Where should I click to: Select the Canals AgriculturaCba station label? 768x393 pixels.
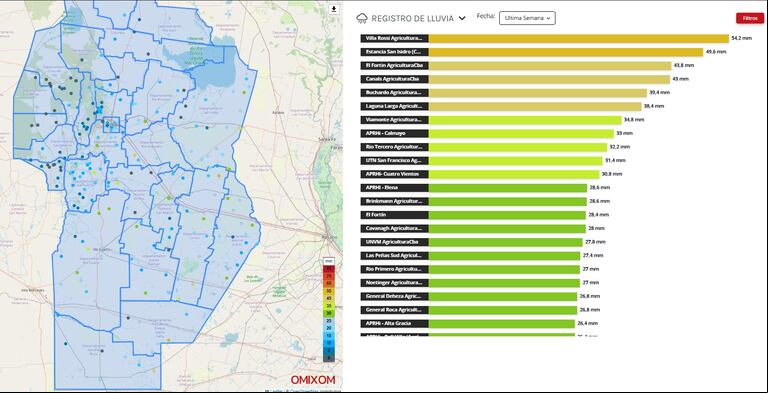395,79
